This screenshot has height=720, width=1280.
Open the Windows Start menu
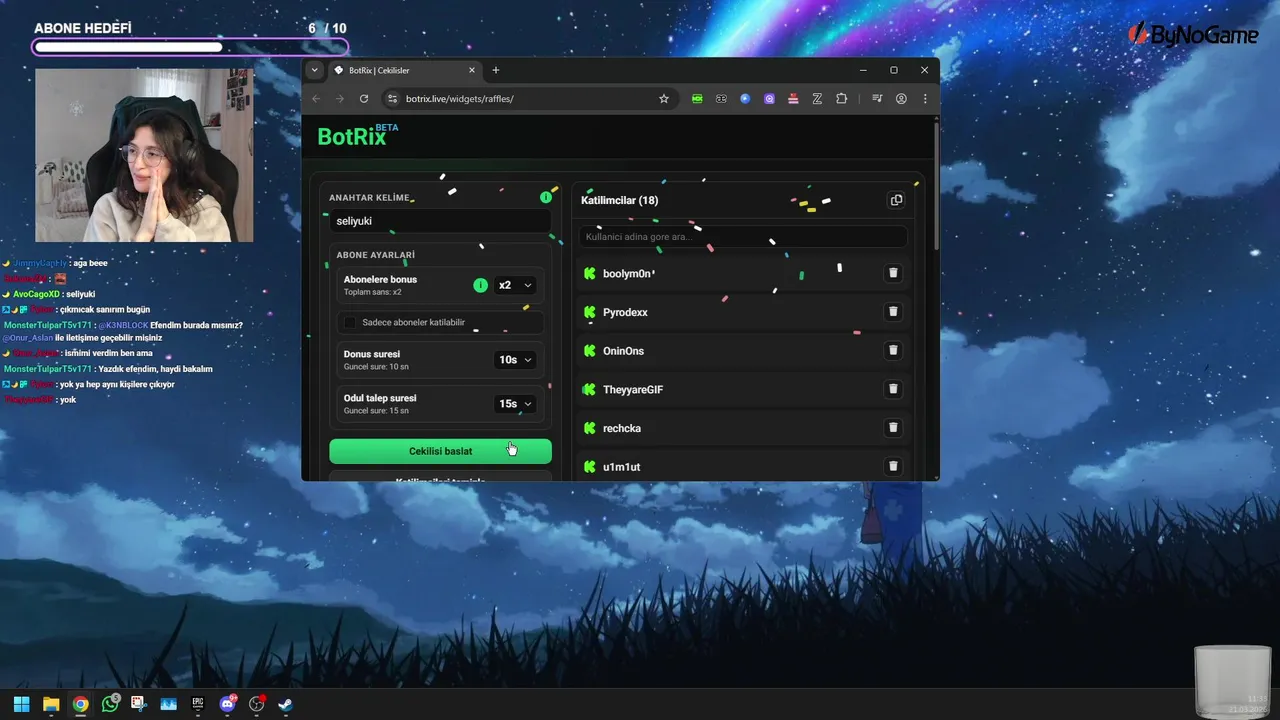click(x=21, y=704)
